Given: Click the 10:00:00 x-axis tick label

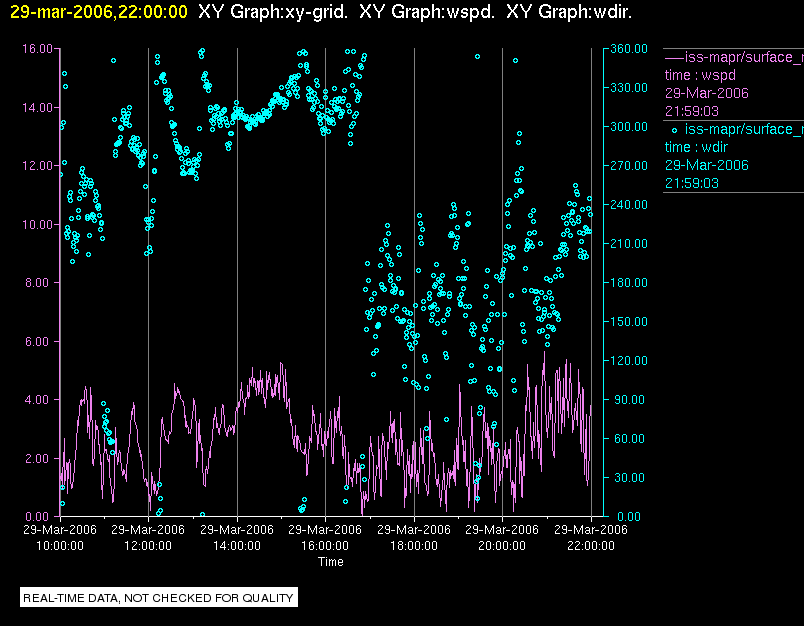Looking at the screenshot, I should tap(60, 546).
